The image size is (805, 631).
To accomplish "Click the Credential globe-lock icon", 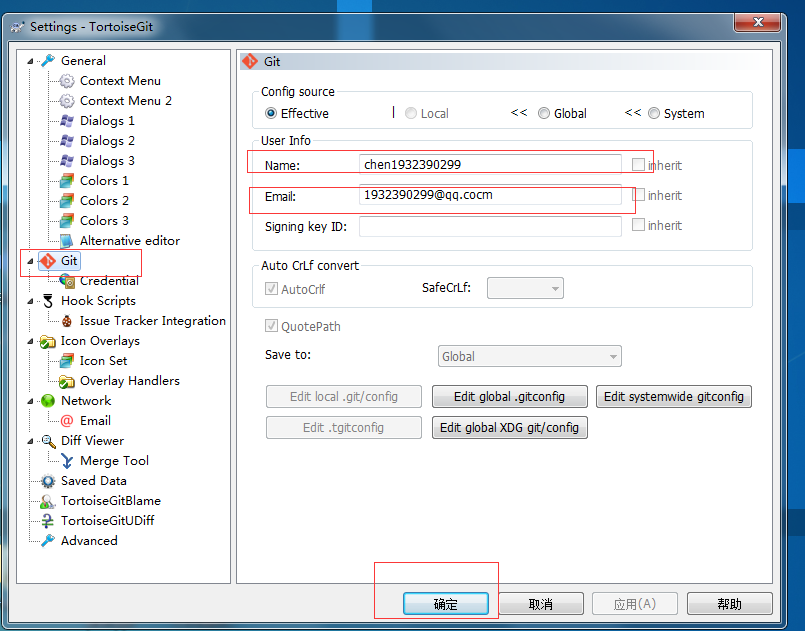I will point(67,281).
